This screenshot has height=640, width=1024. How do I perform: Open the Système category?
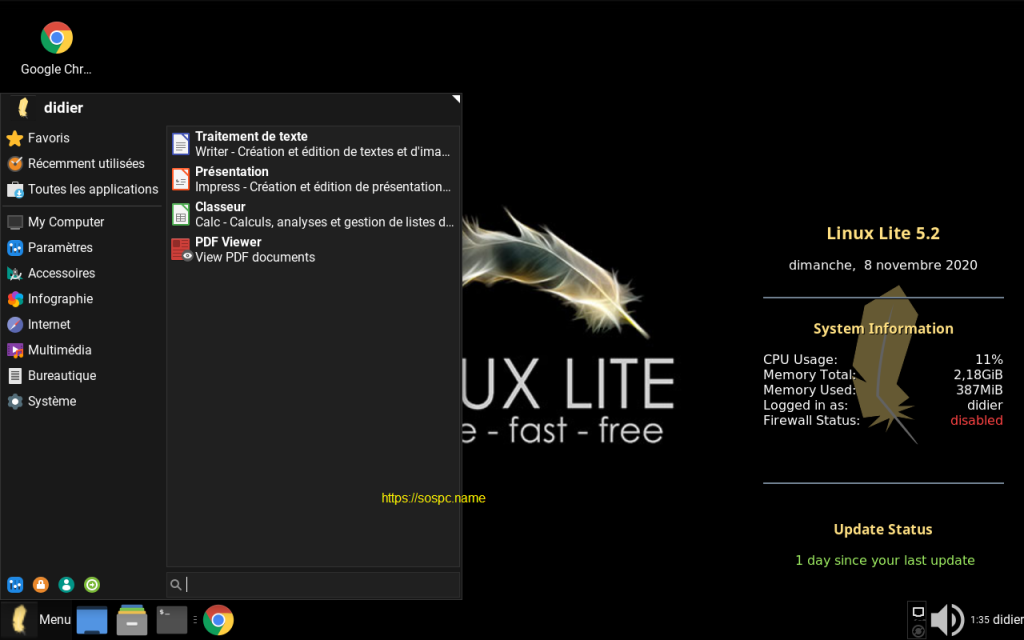point(82,401)
